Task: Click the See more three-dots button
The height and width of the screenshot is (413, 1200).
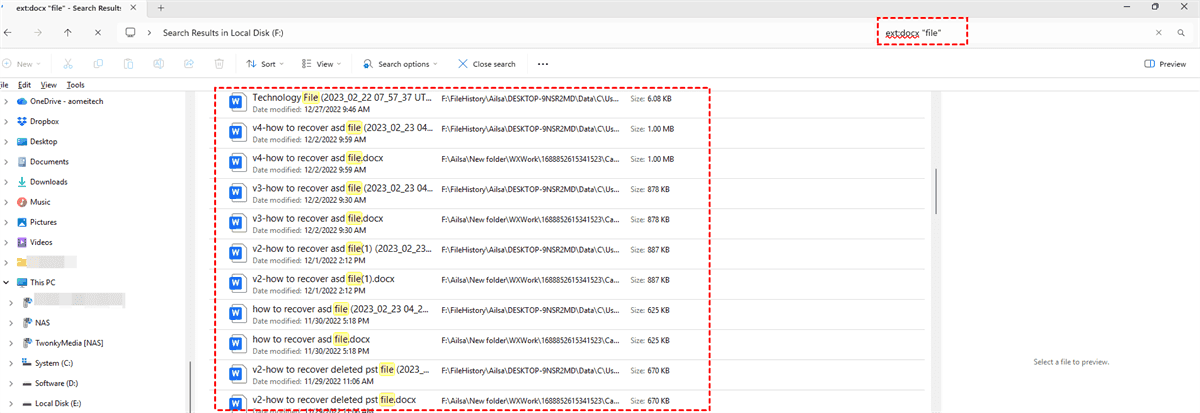Action: pos(543,64)
